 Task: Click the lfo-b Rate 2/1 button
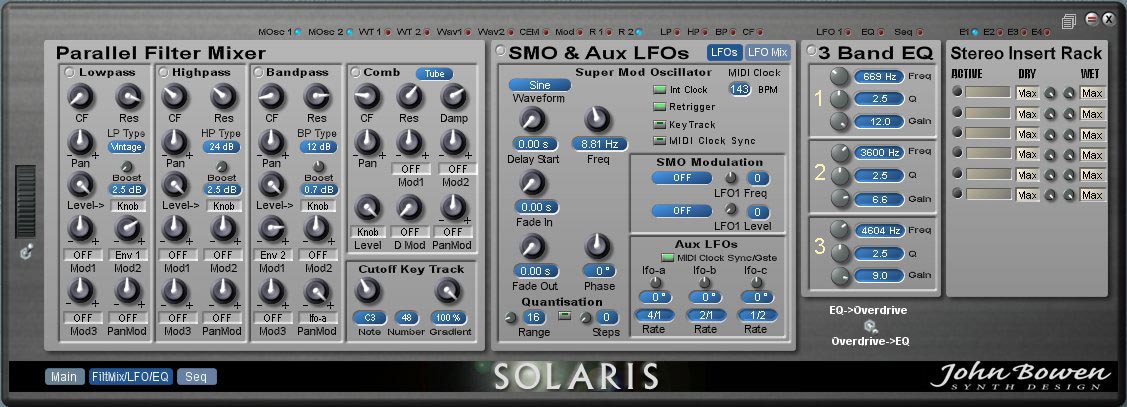point(706,315)
